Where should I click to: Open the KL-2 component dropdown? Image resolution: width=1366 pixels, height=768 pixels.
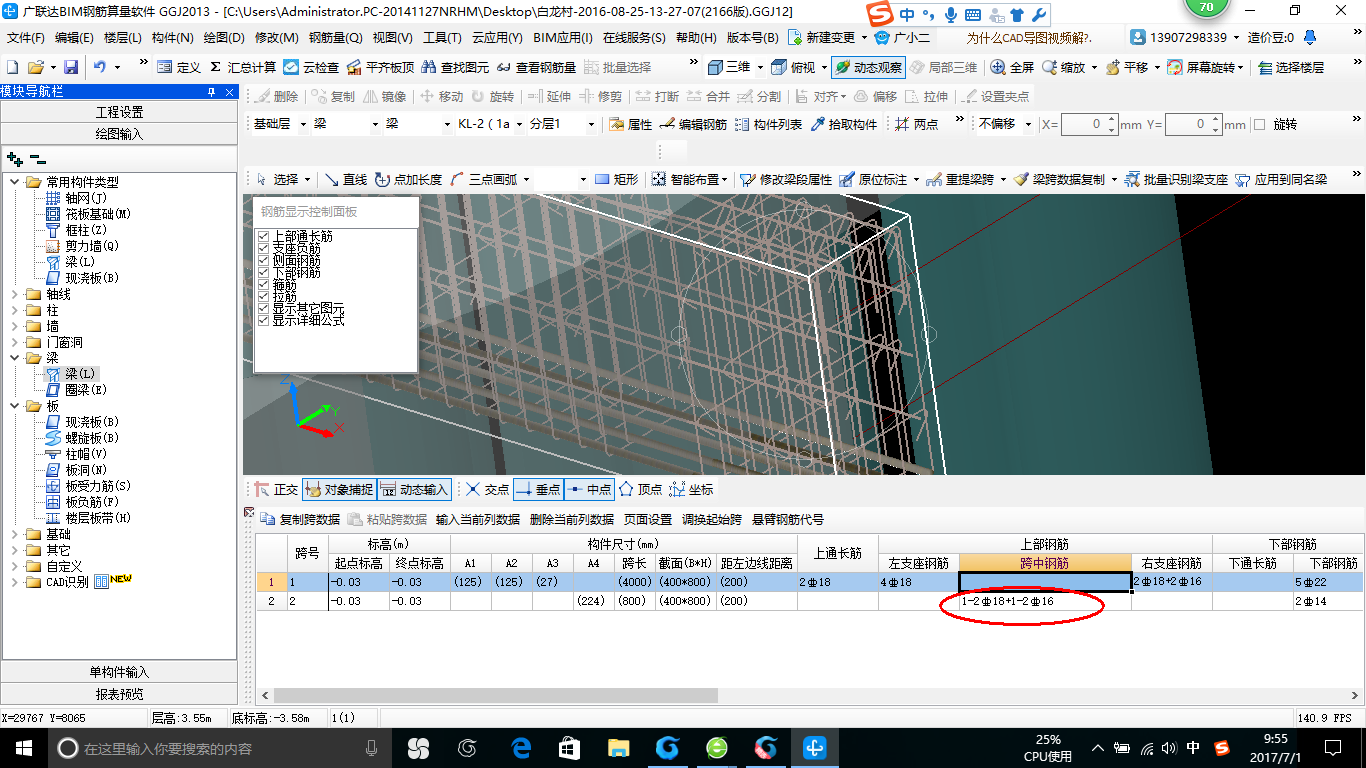click(x=518, y=124)
